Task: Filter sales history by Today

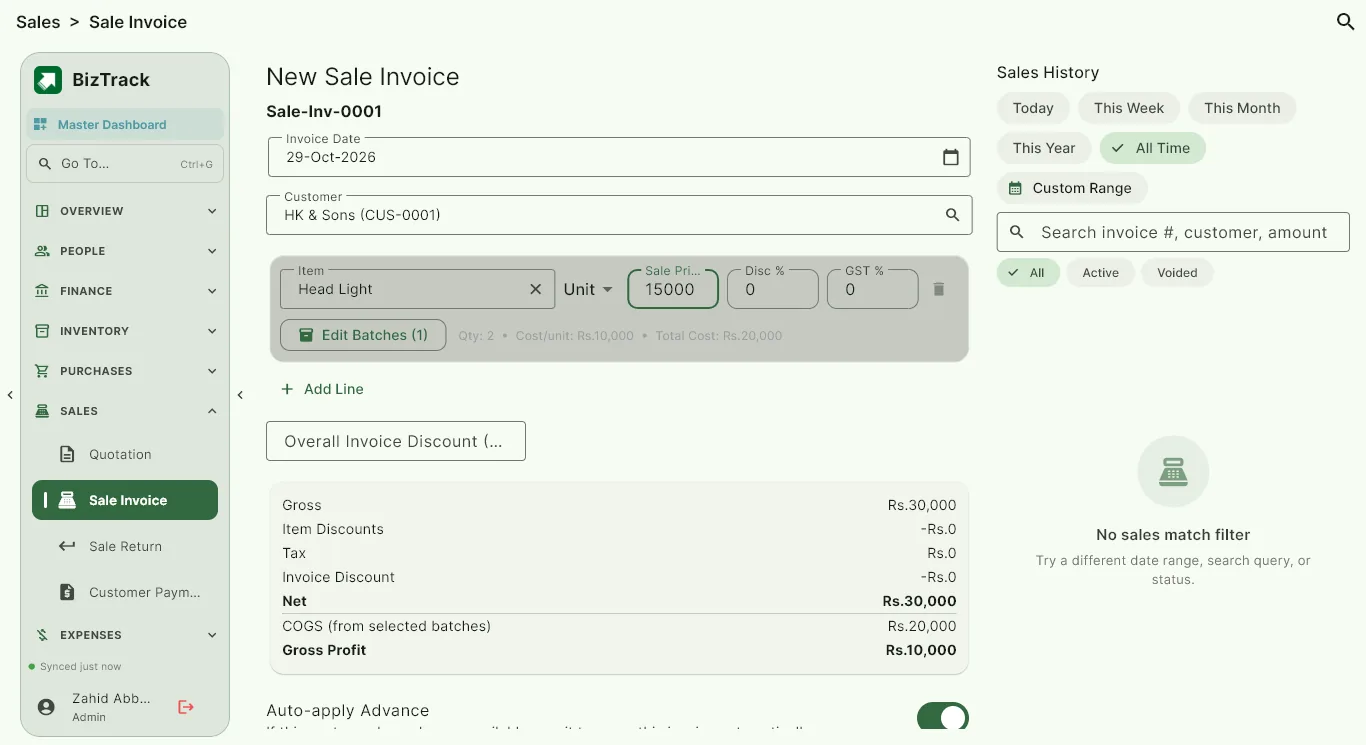Action: tap(1033, 108)
